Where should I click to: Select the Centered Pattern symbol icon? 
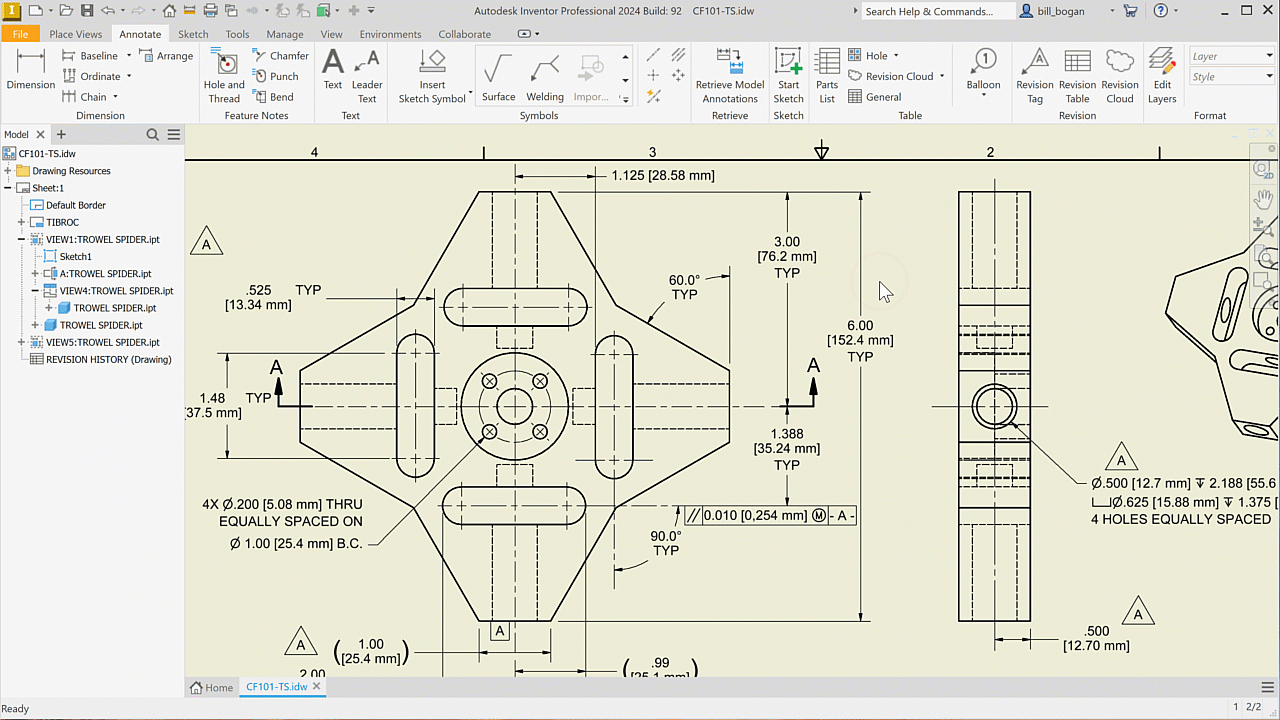coord(678,76)
